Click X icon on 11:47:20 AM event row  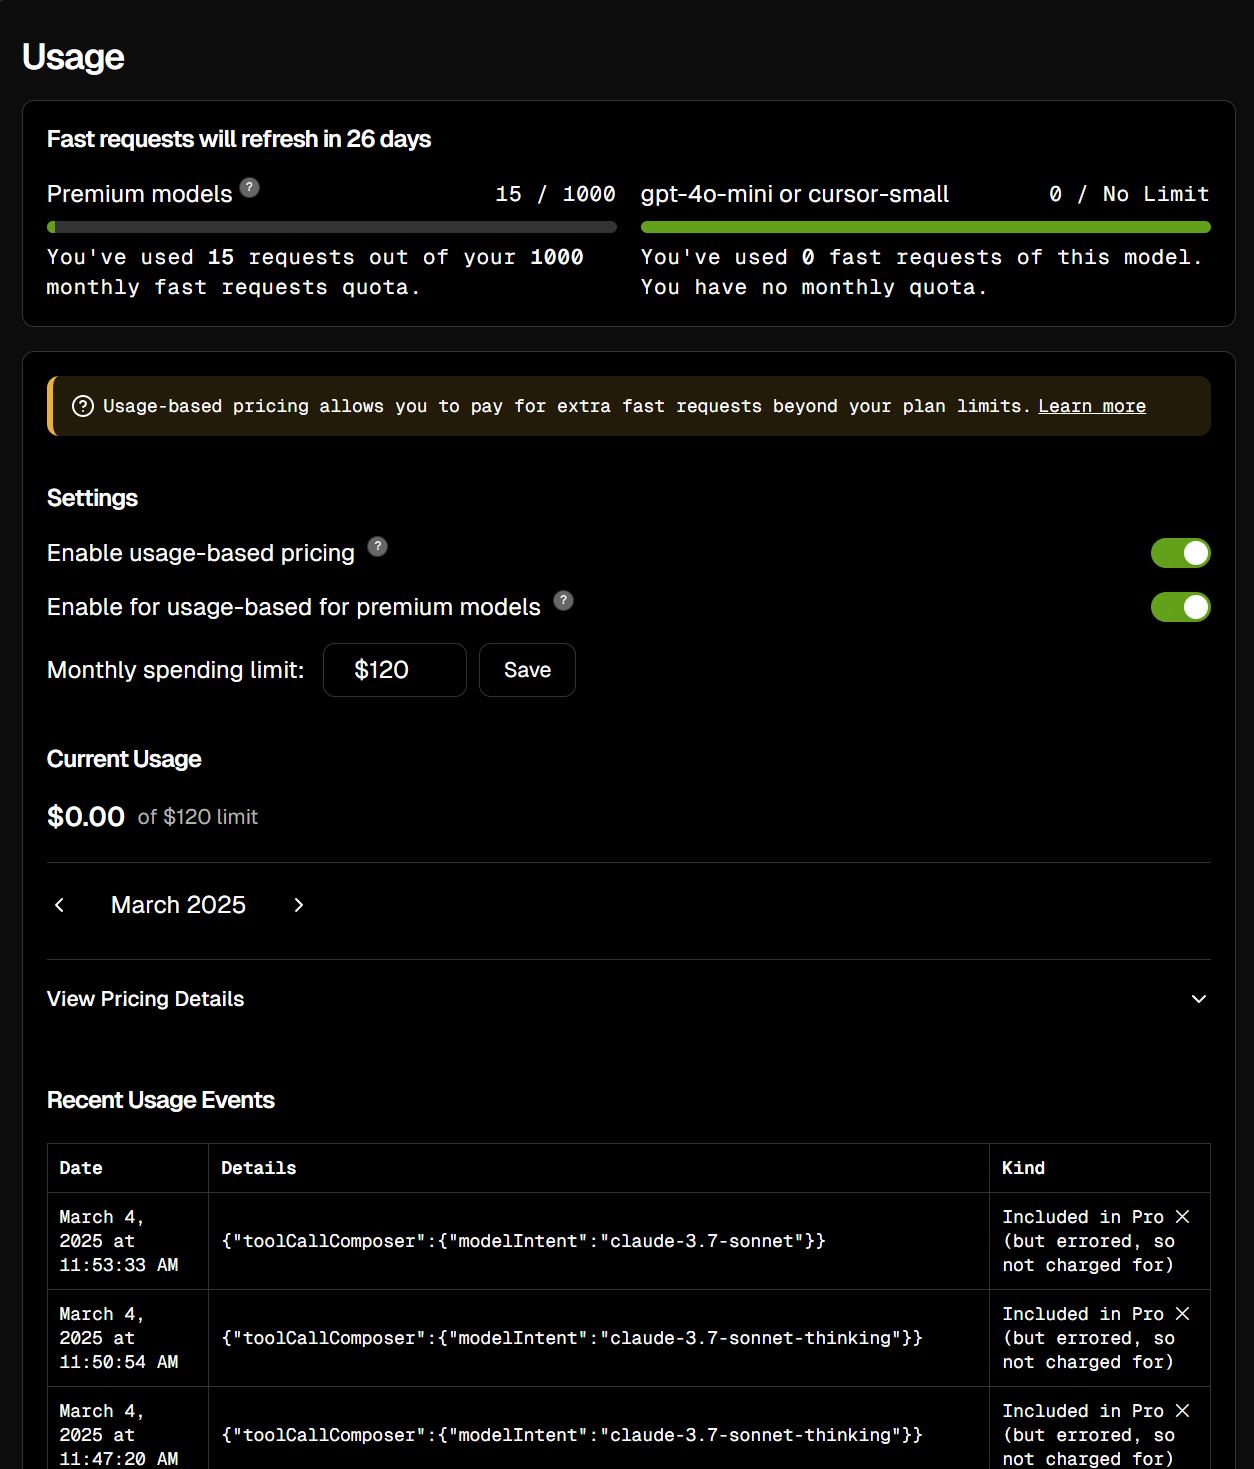(1182, 1410)
